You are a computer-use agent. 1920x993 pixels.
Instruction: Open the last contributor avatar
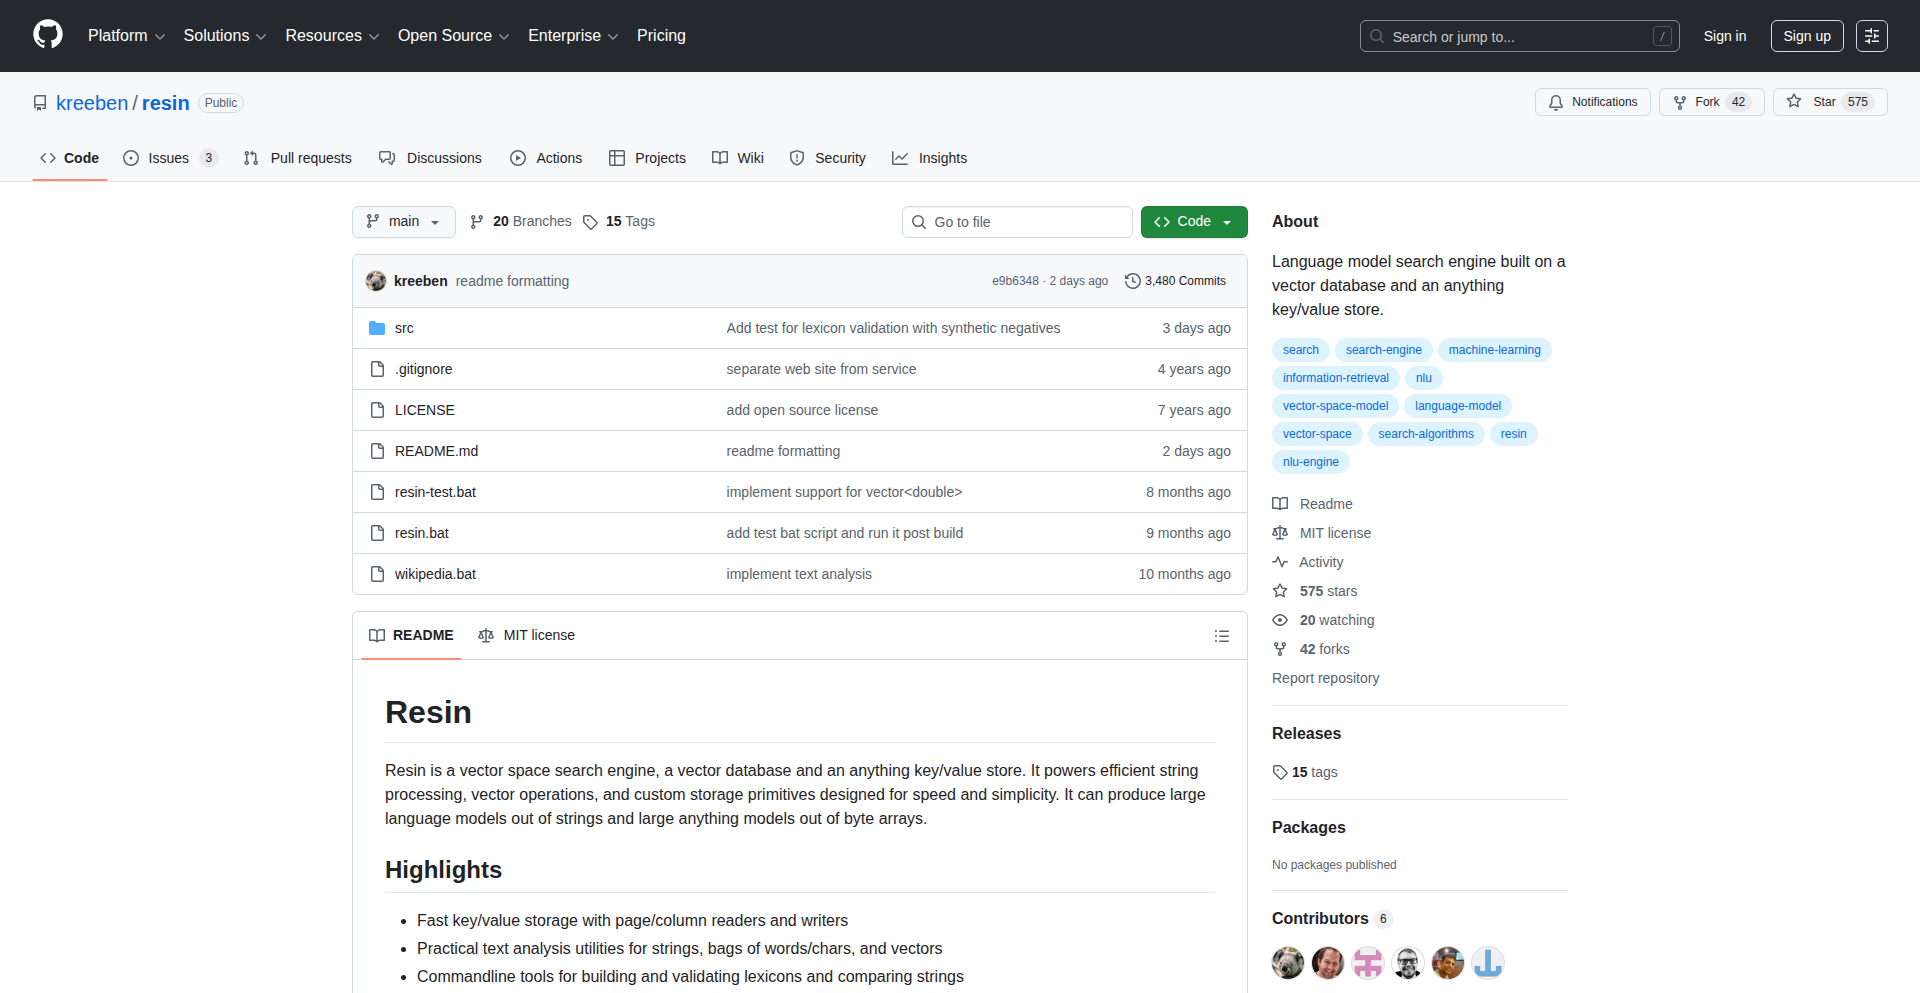click(x=1488, y=963)
